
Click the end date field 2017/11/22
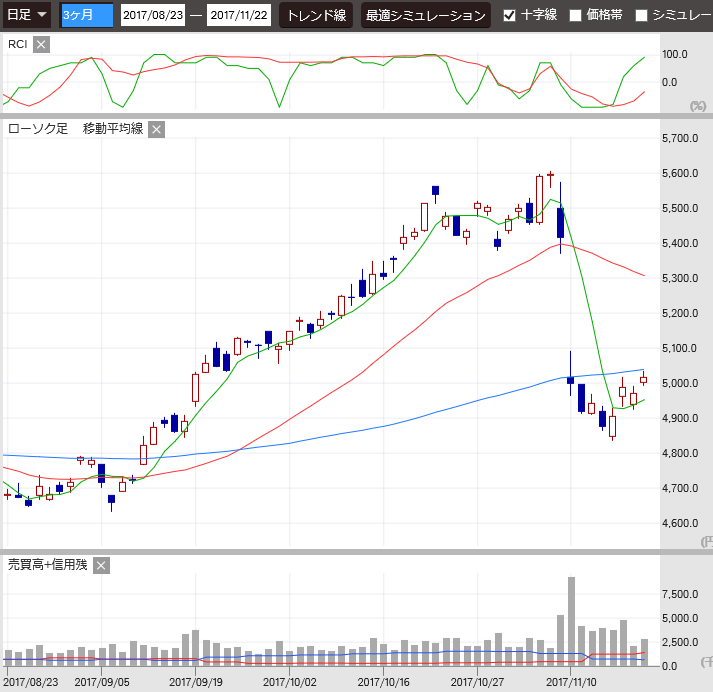(238, 15)
